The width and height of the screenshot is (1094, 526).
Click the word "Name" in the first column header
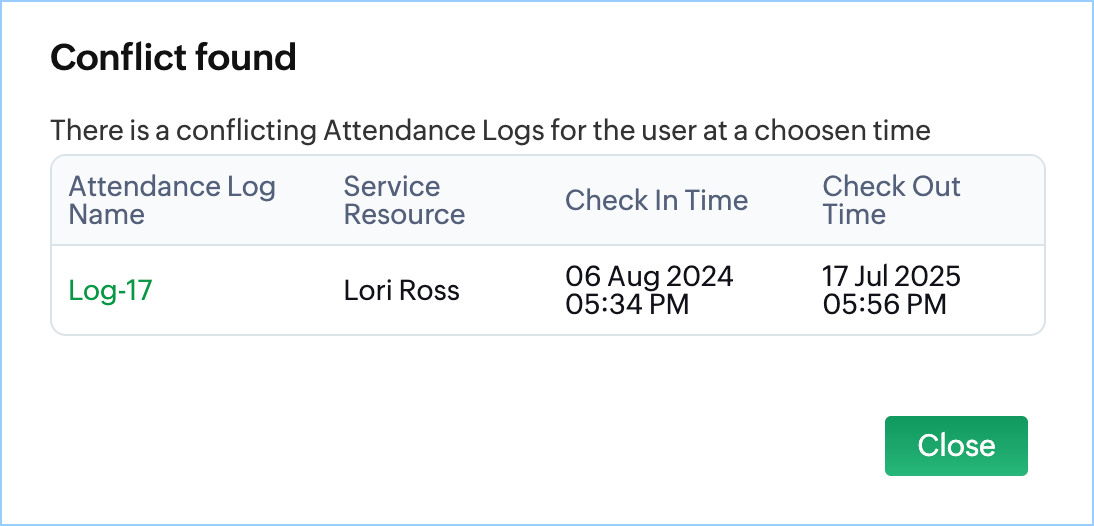pyautogui.click(x=106, y=214)
